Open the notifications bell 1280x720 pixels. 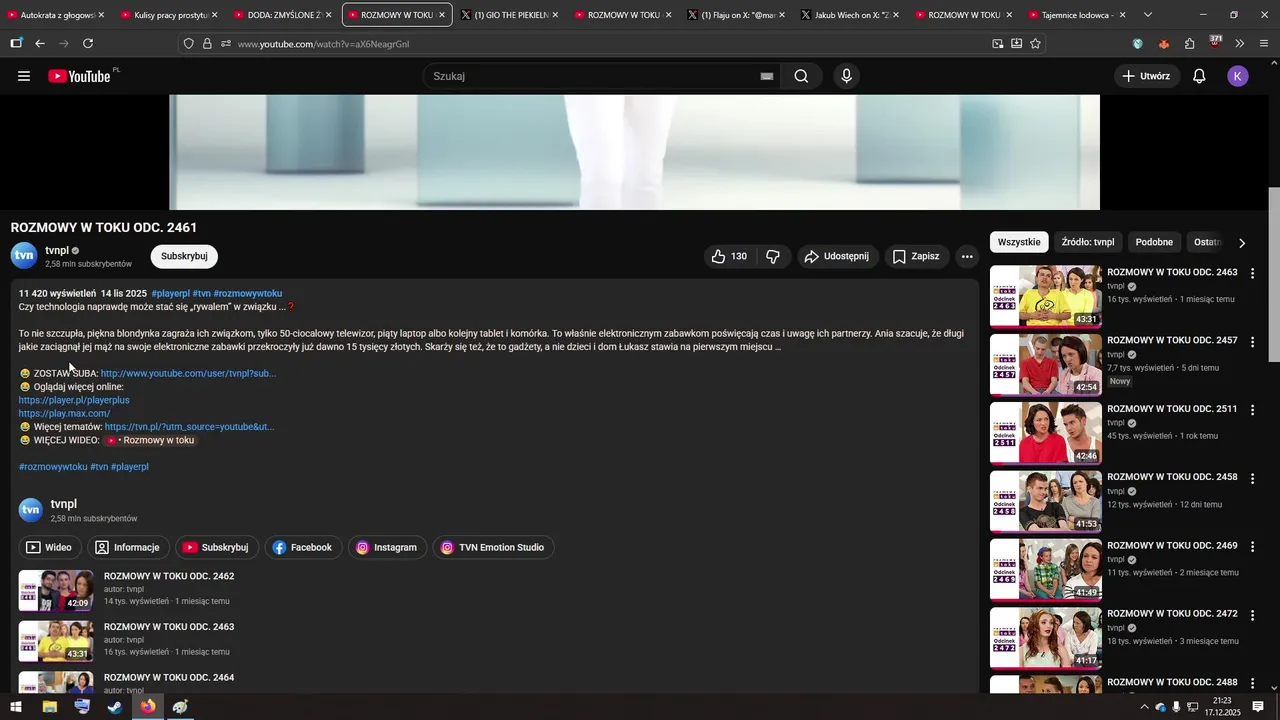[1199, 76]
